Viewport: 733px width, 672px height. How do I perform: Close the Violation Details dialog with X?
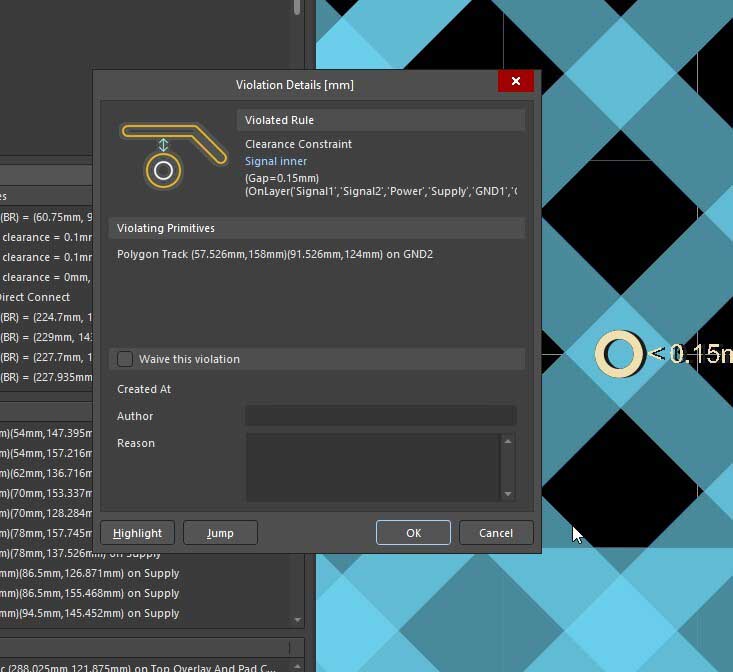515,82
